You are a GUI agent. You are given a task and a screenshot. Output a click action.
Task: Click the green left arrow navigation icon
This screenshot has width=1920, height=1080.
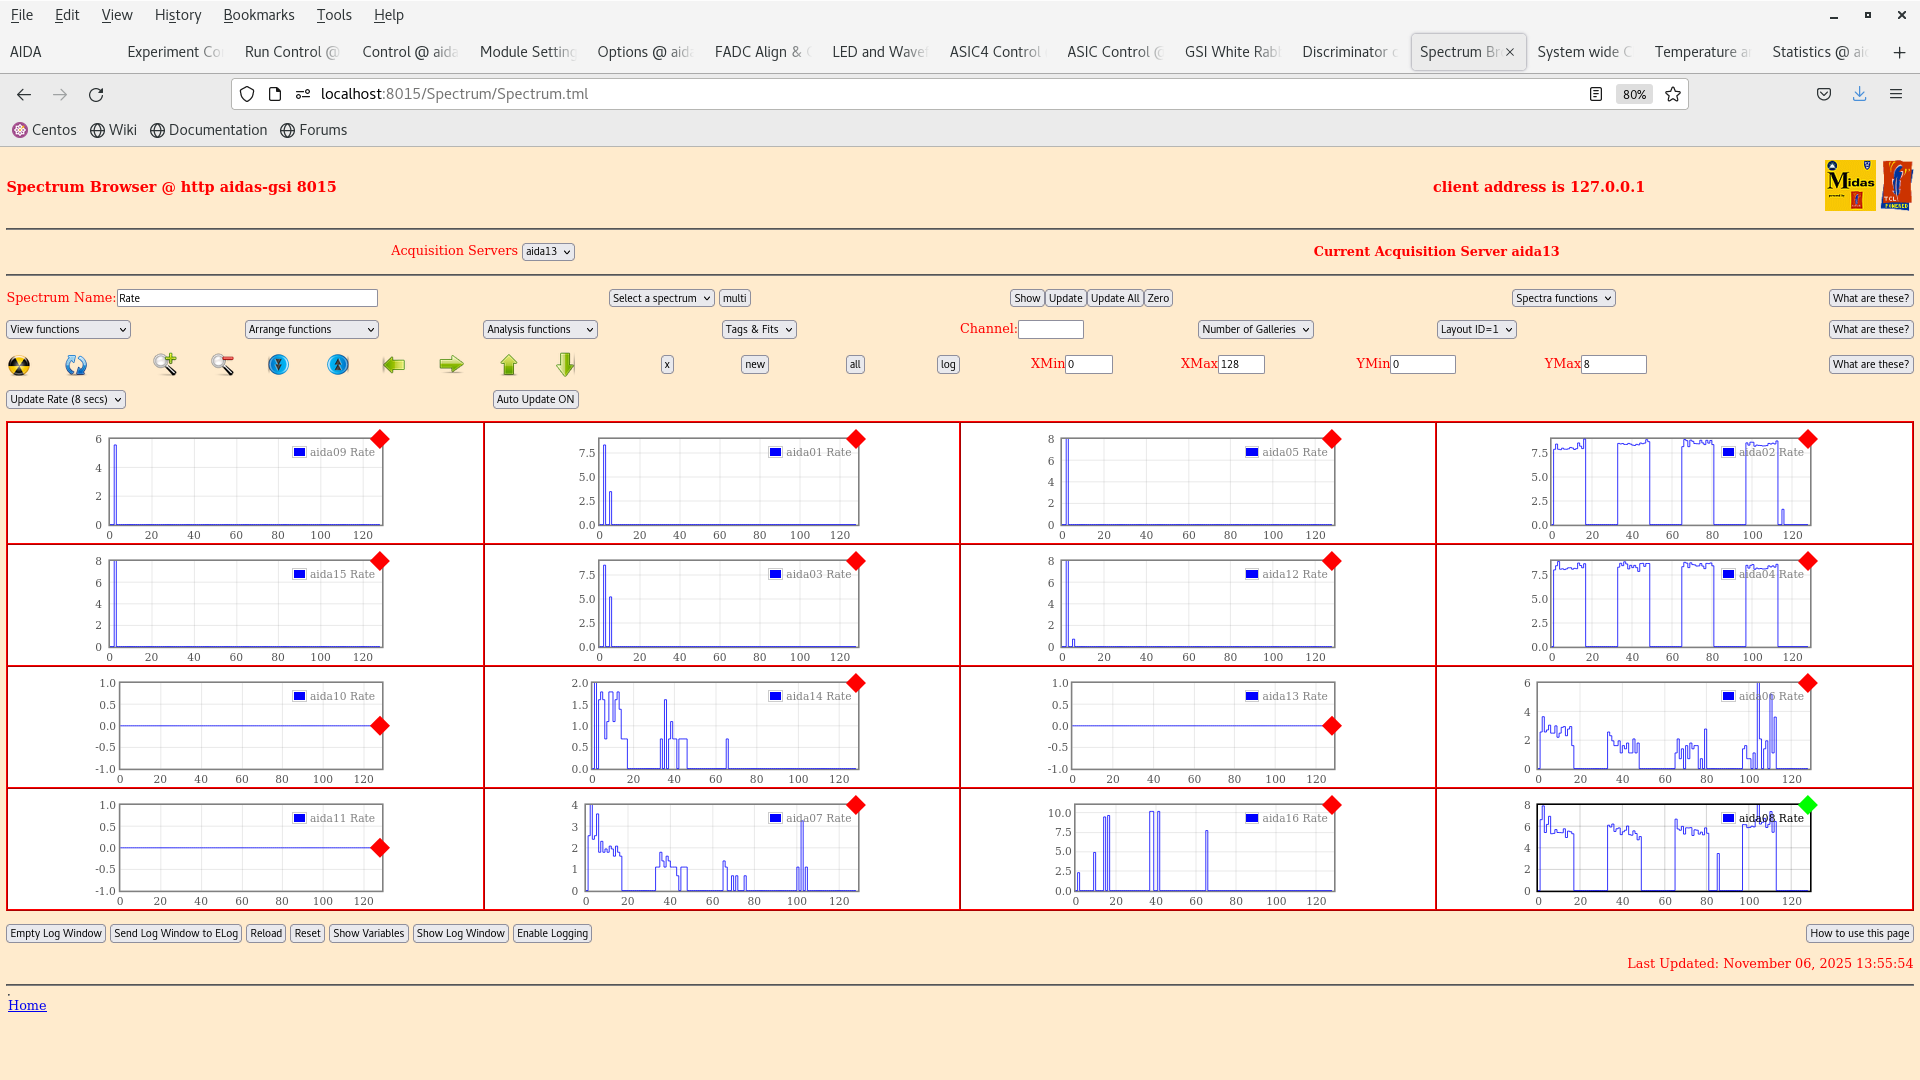tap(394, 364)
